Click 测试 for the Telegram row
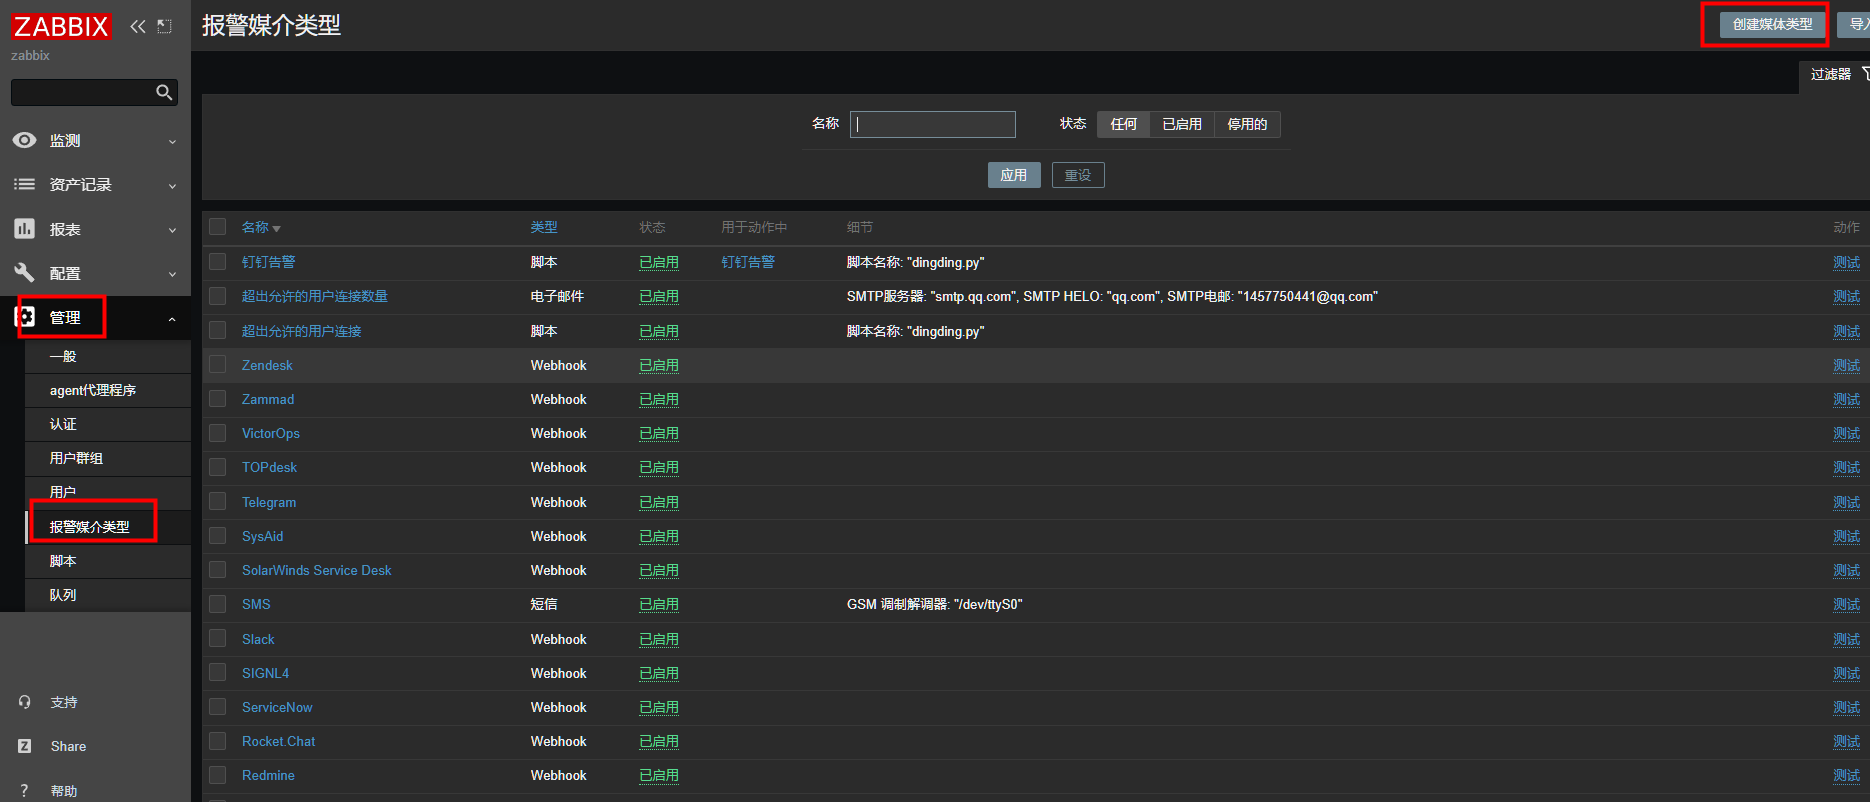The height and width of the screenshot is (802, 1870). click(1846, 502)
